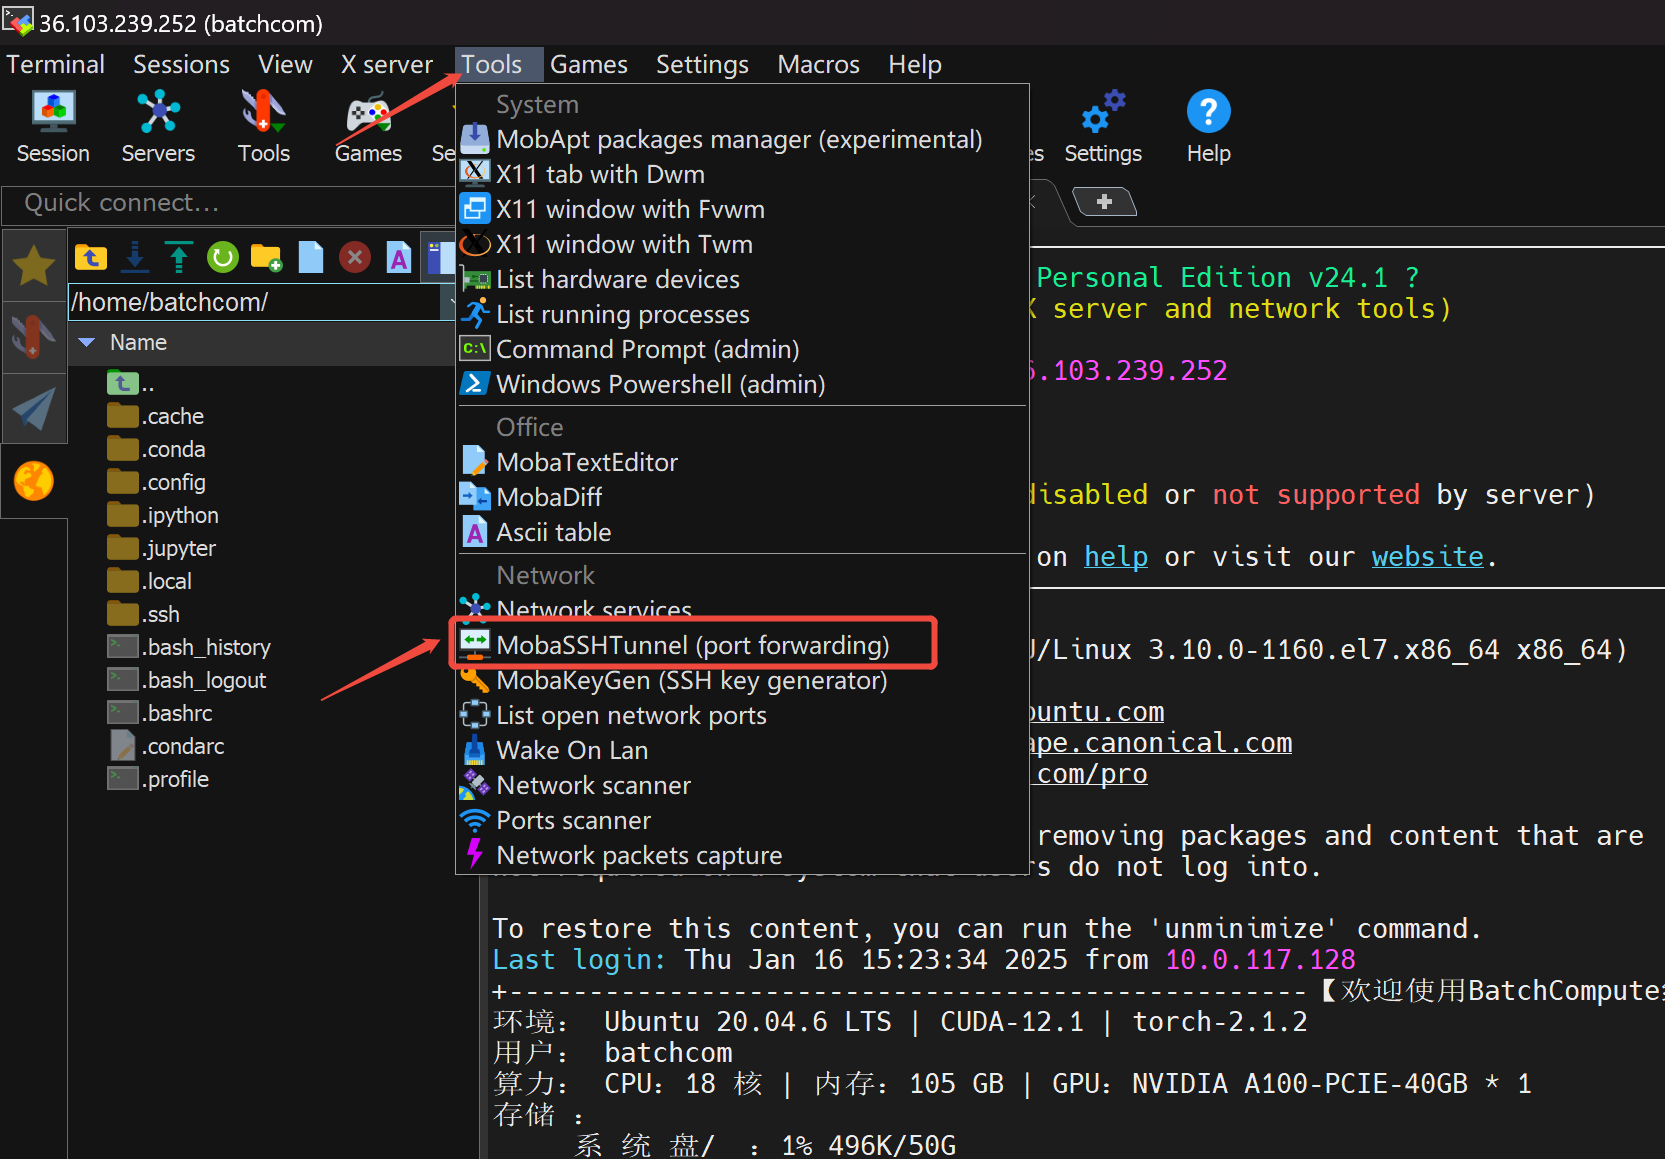
Task: Click the 'website' hyperlink in terminal
Action: 1427,557
